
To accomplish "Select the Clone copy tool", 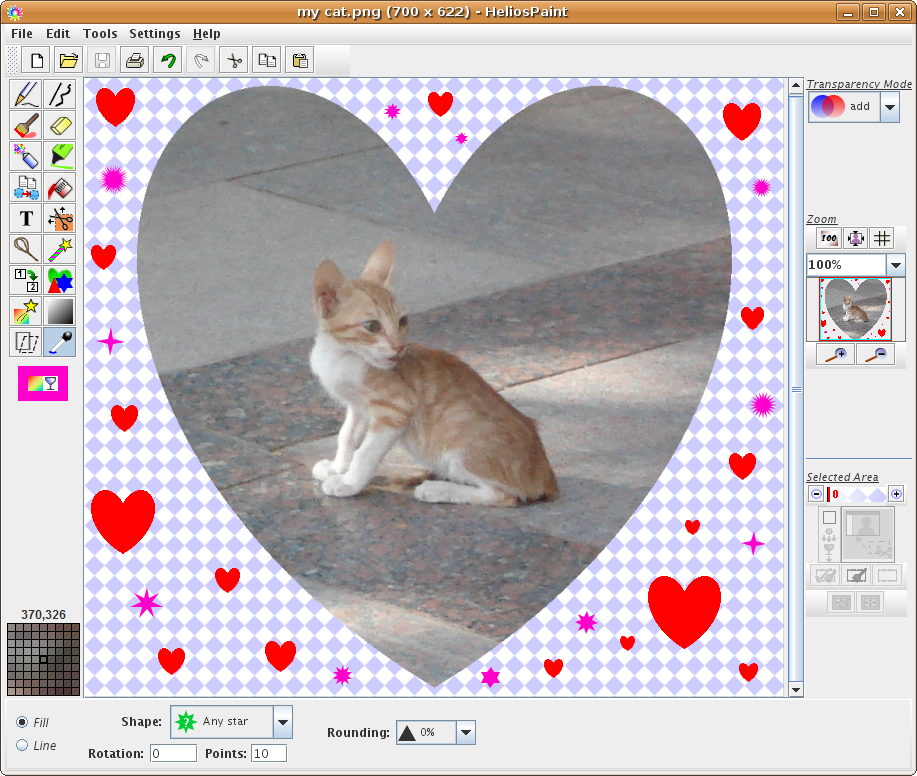I will pyautogui.click(x=26, y=187).
